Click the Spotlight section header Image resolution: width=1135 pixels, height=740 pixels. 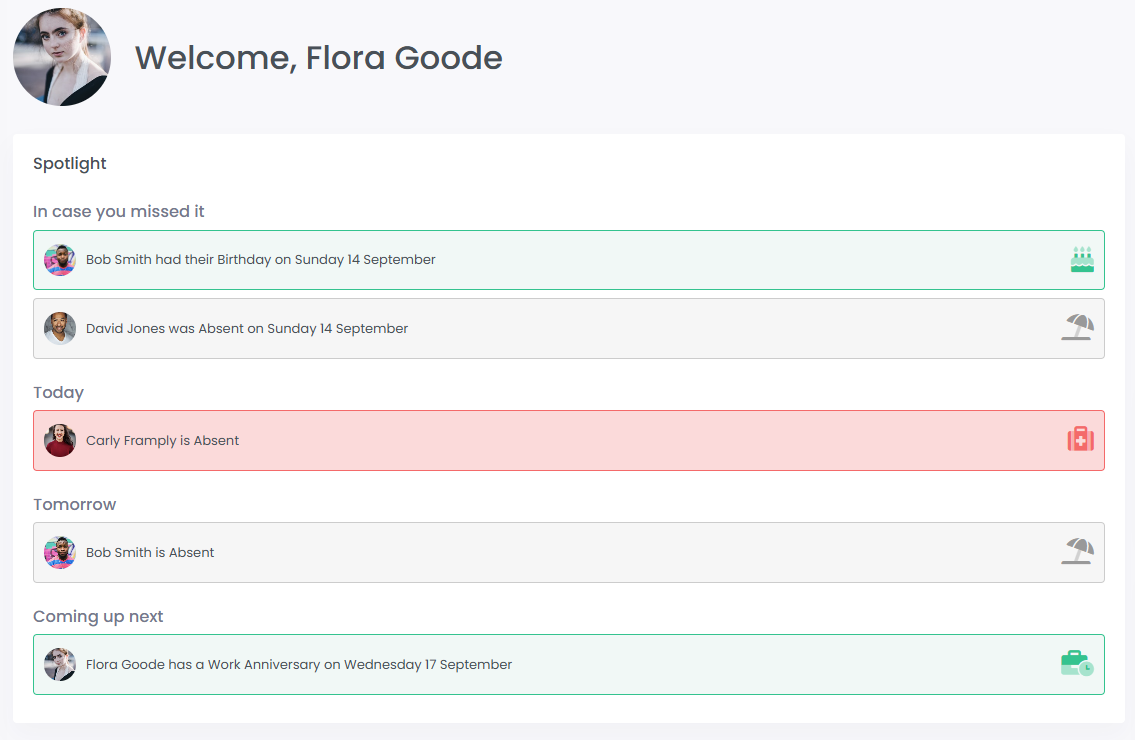tap(69, 163)
